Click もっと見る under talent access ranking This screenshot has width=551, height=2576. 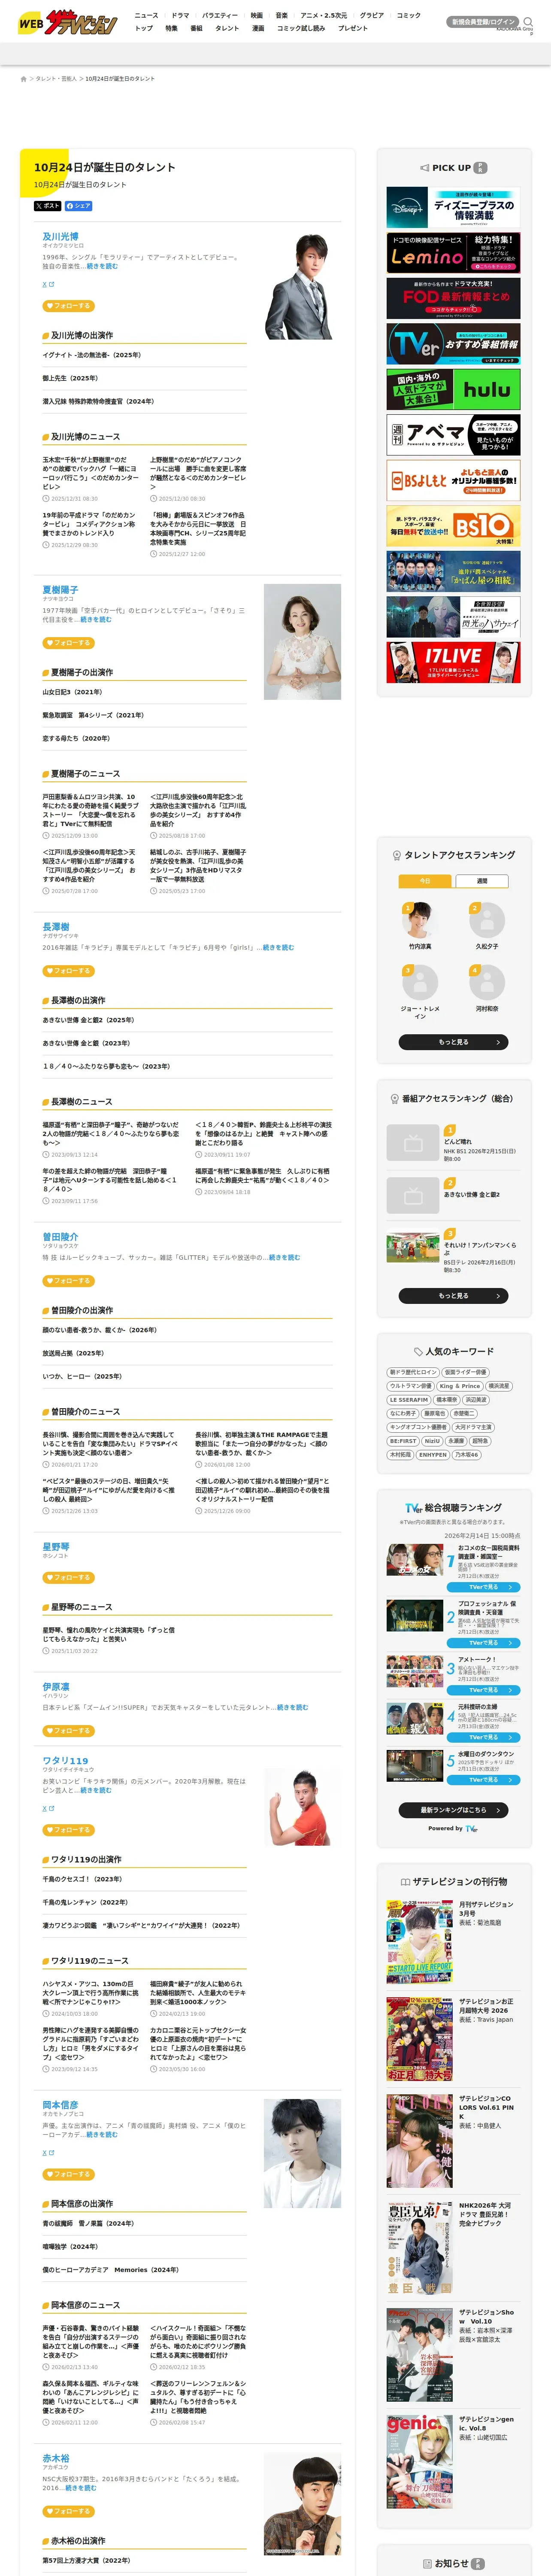point(453,1042)
